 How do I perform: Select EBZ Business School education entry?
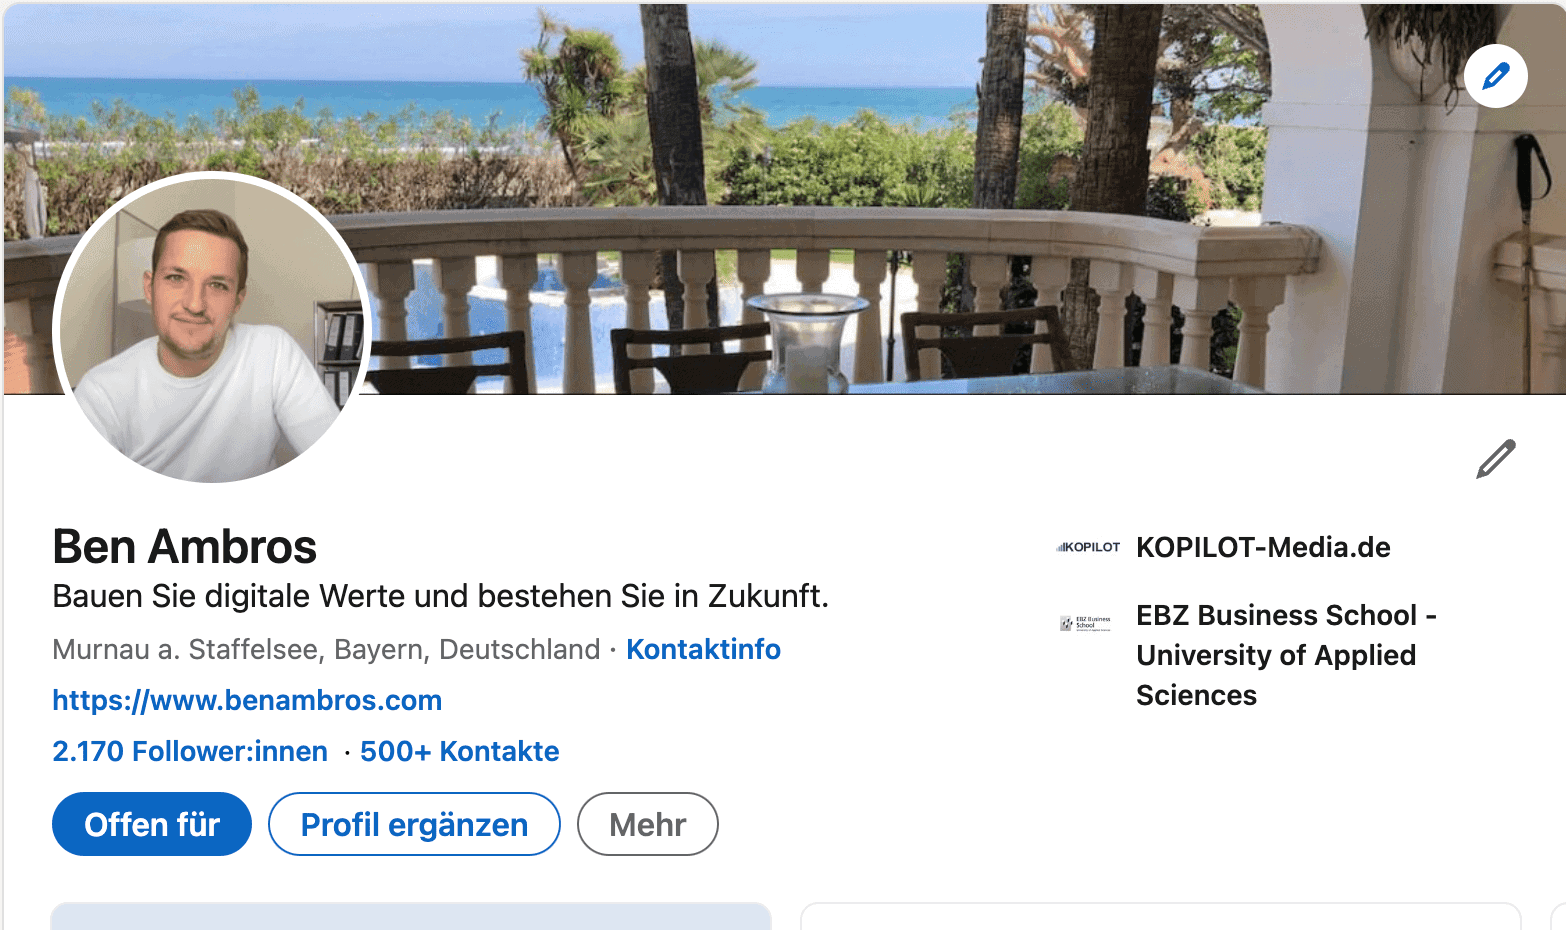tap(1286, 655)
